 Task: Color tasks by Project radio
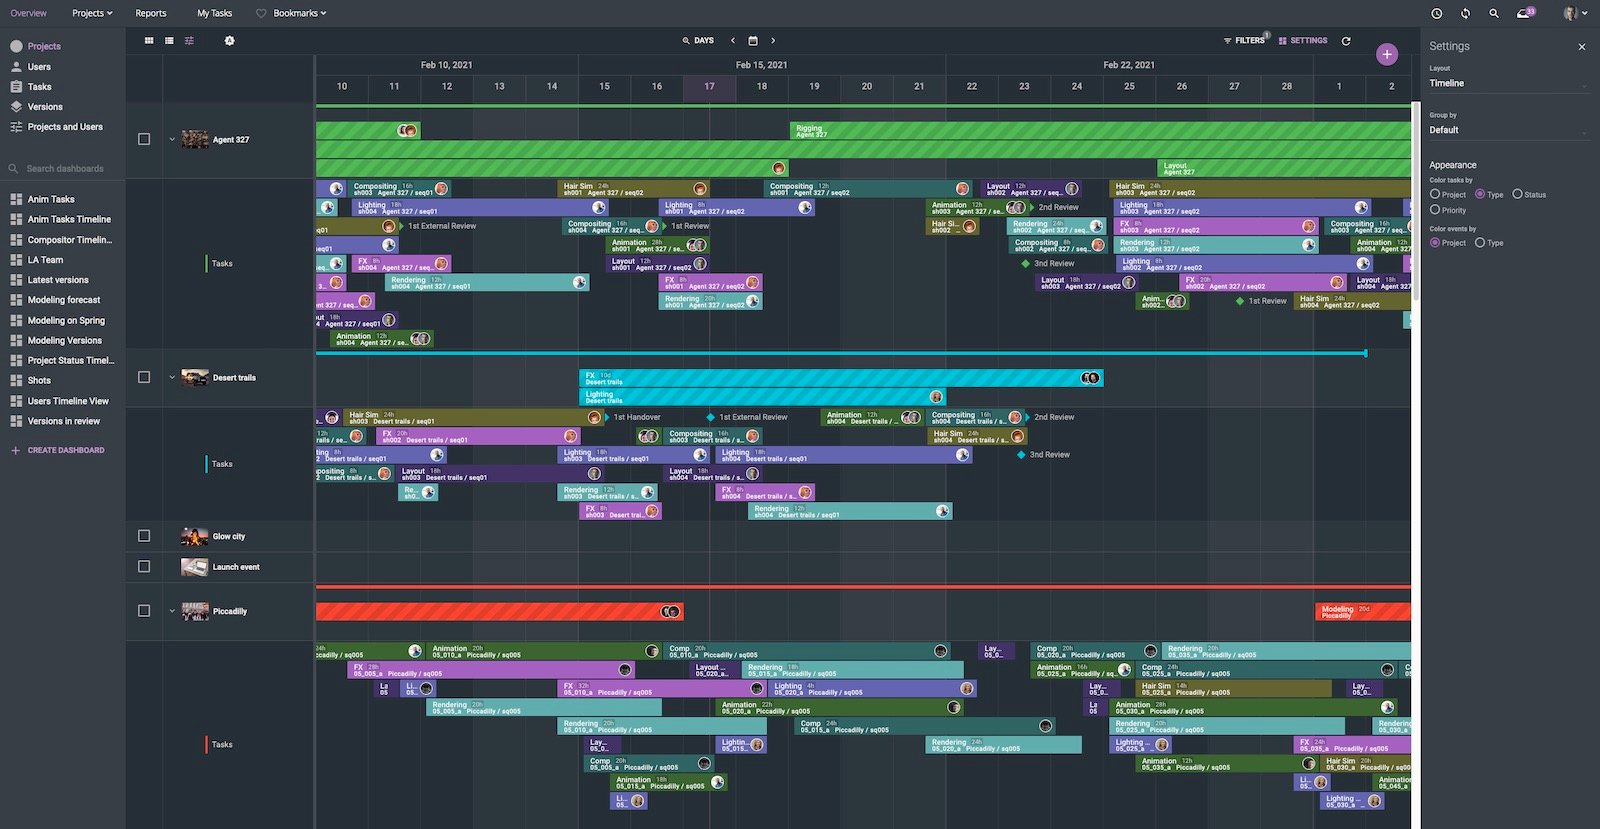coord(1435,194)
